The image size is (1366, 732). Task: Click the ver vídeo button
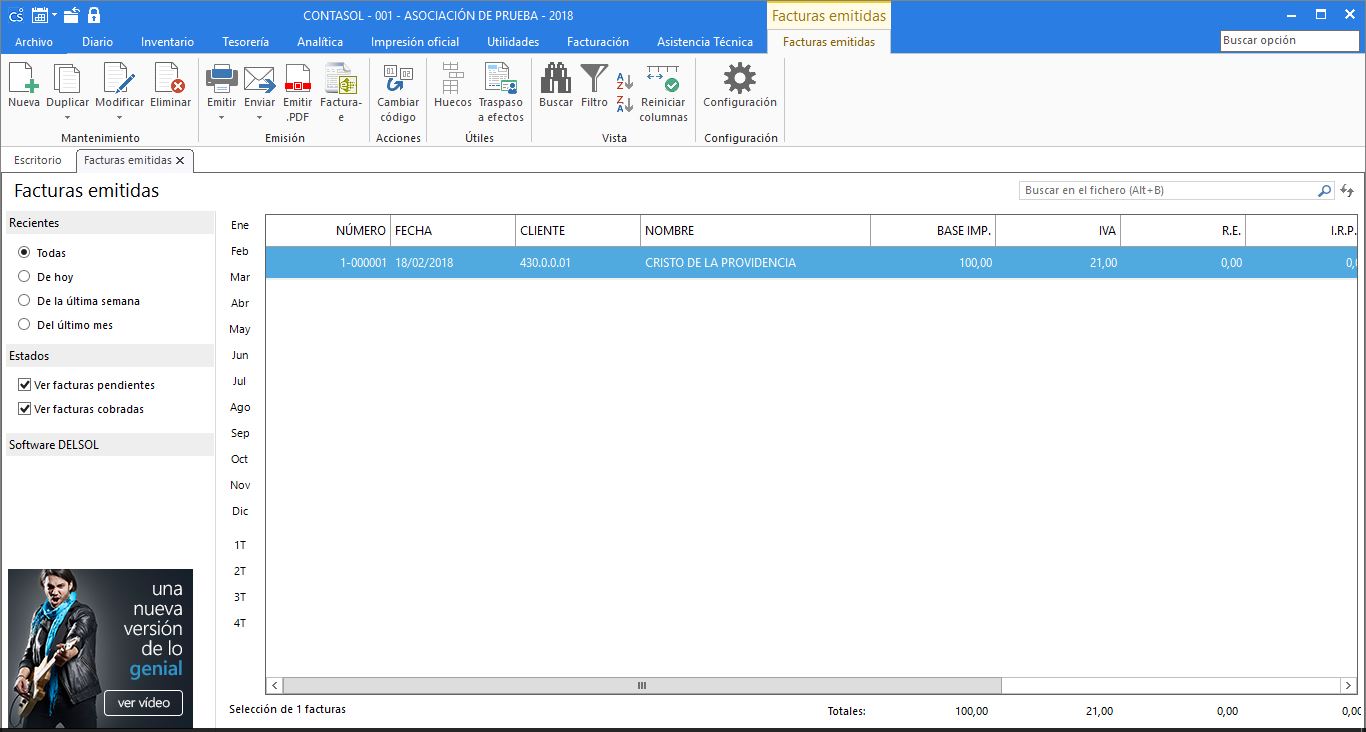144,703
